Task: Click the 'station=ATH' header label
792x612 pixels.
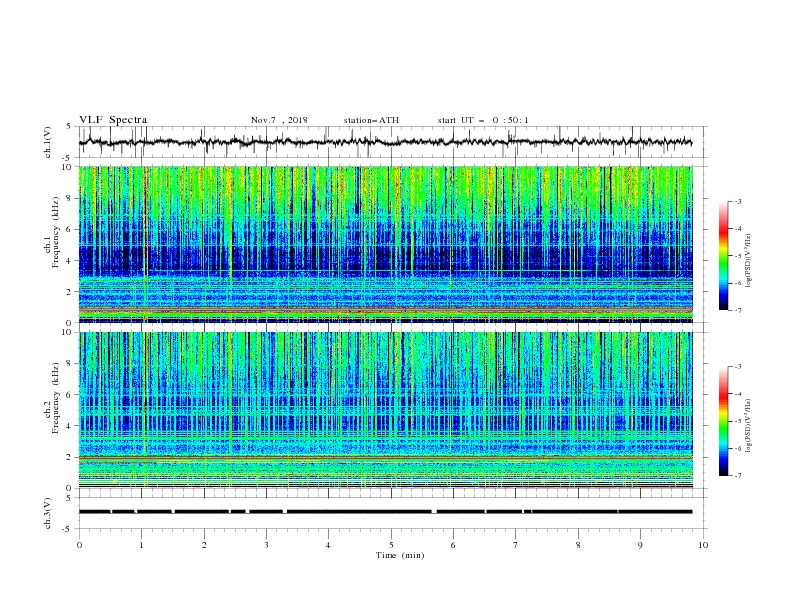Action: (x=371, y=120)
